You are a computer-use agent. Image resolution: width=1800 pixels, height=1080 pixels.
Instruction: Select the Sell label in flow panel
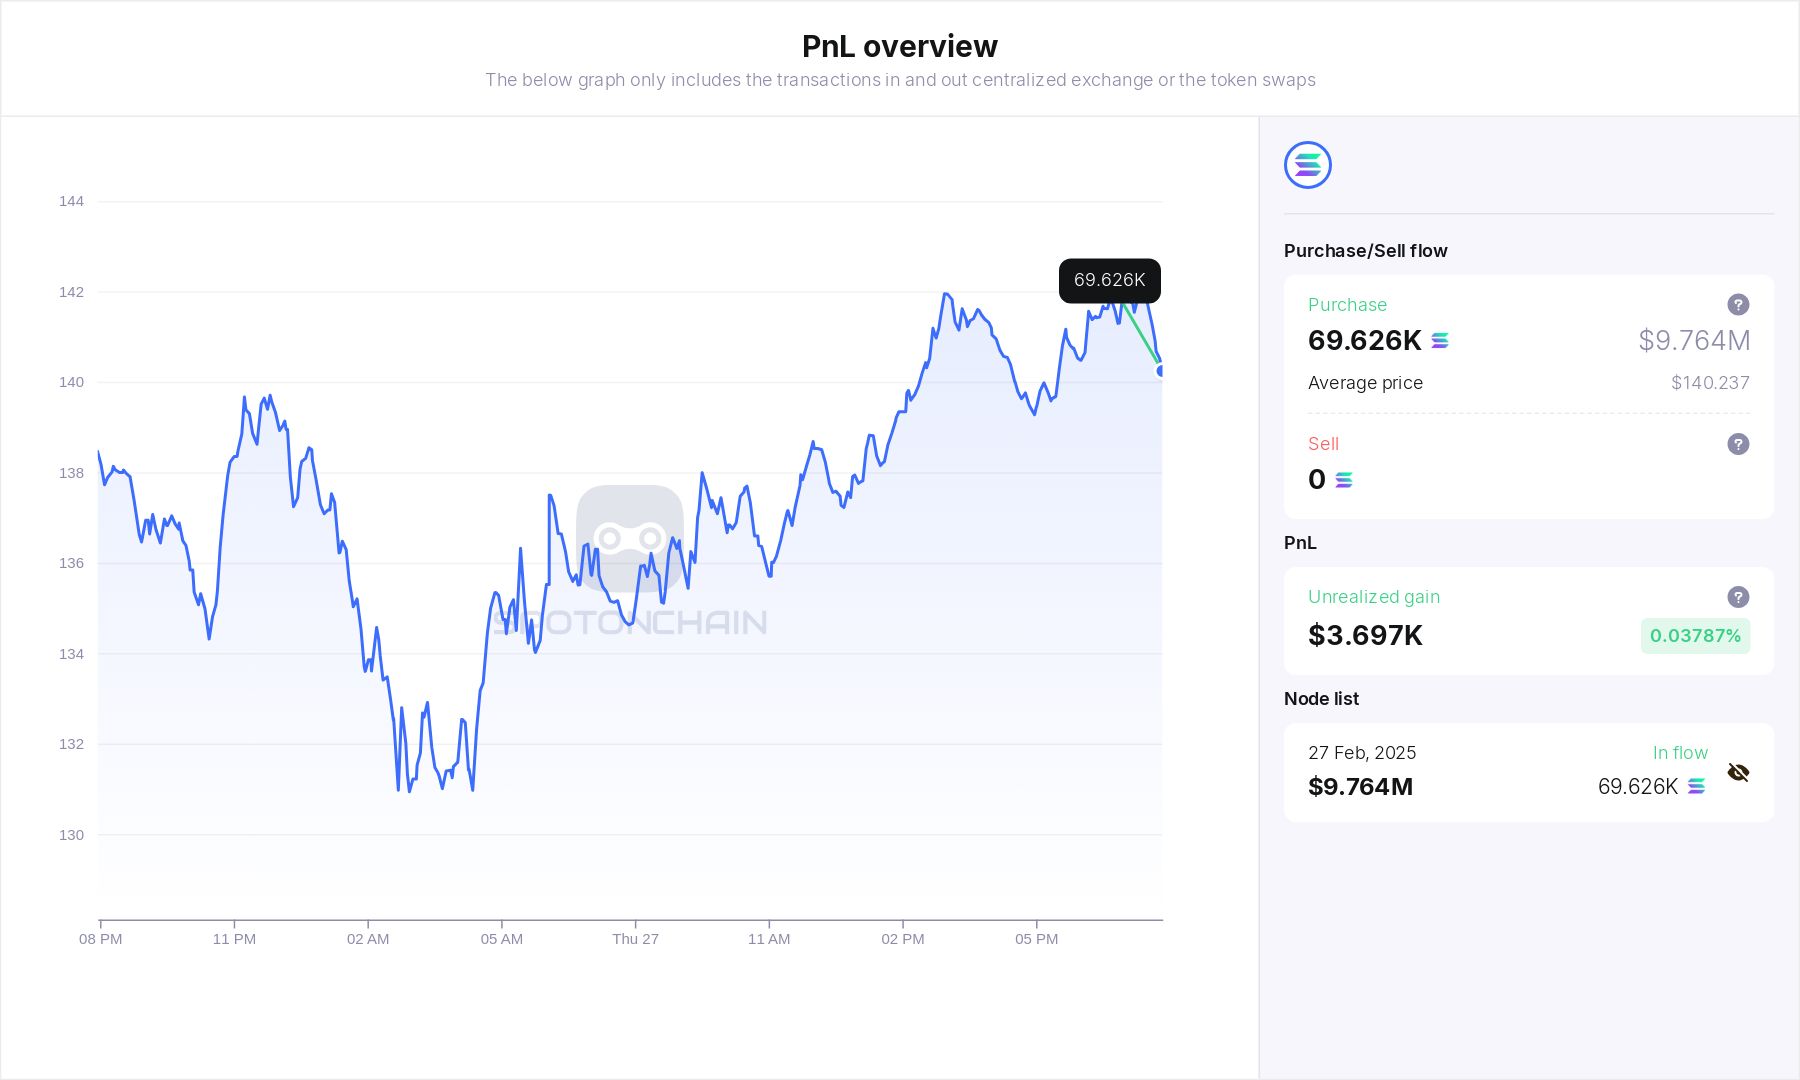[1322, 444]
